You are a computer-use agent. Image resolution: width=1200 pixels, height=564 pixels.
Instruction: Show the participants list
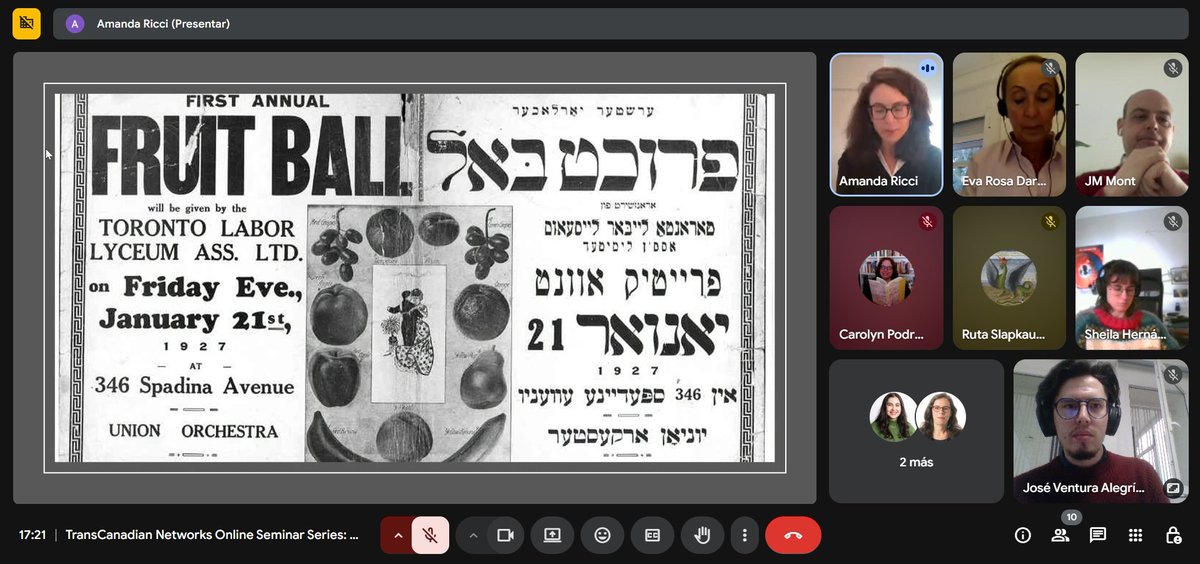tap(1060, 535)
